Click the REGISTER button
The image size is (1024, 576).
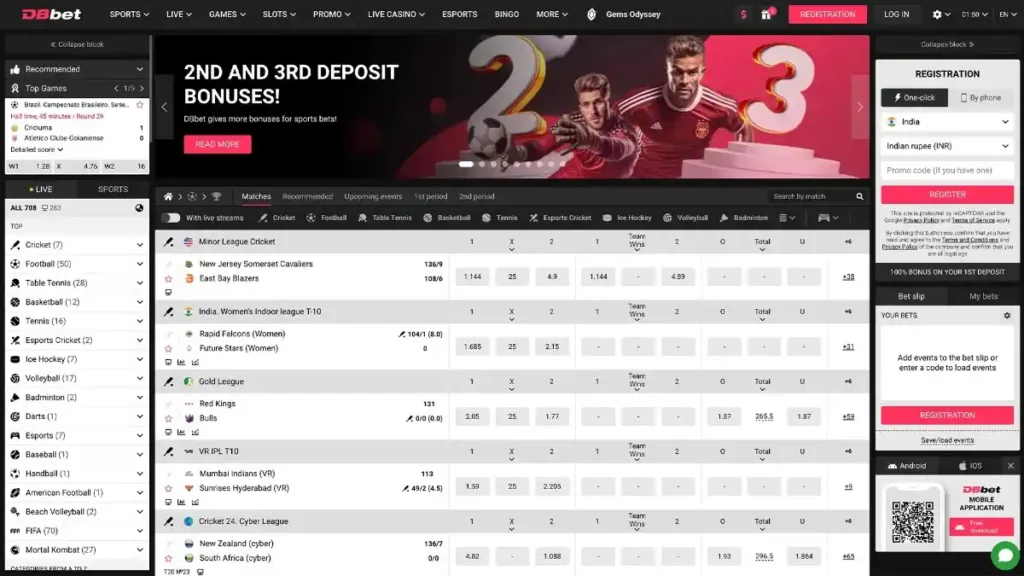pyautogui.click(x=948, y=194)
